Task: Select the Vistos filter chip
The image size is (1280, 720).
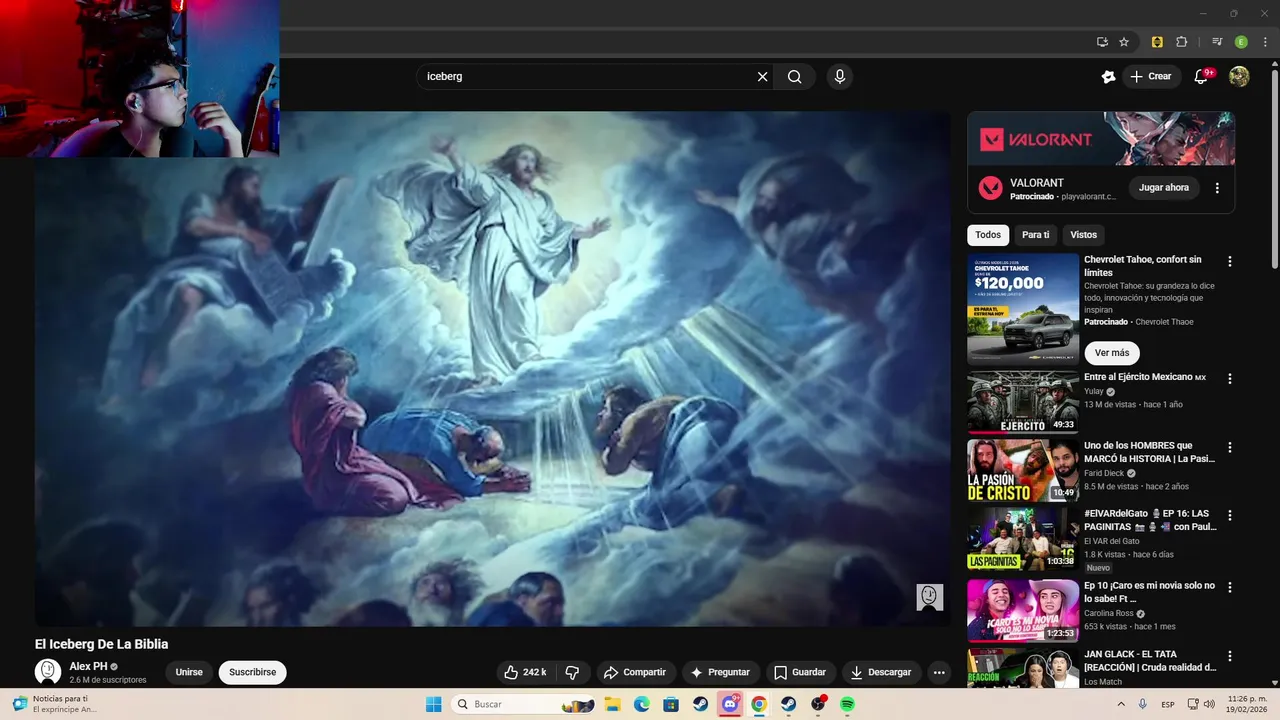Action: pos(1084,235)
